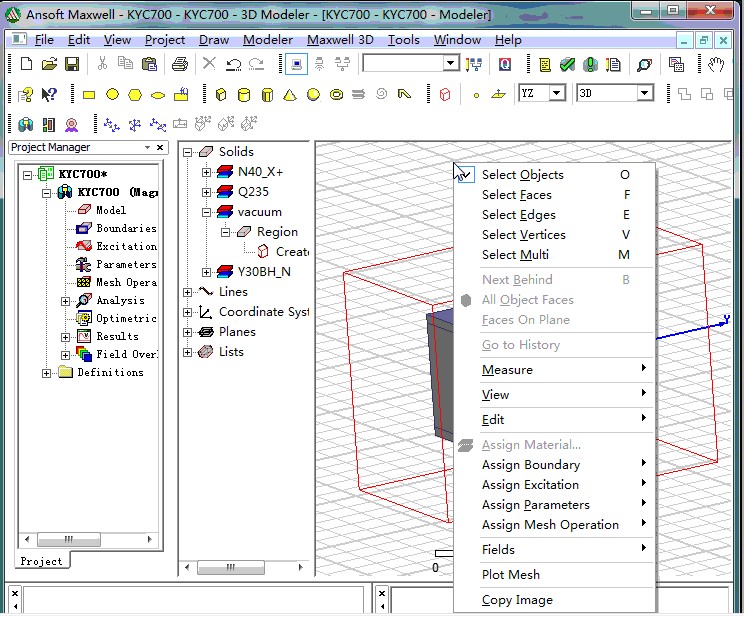Select the Draw regular polygon tool
The height and width of the screenshot is (617, 744).
point(135,95)
